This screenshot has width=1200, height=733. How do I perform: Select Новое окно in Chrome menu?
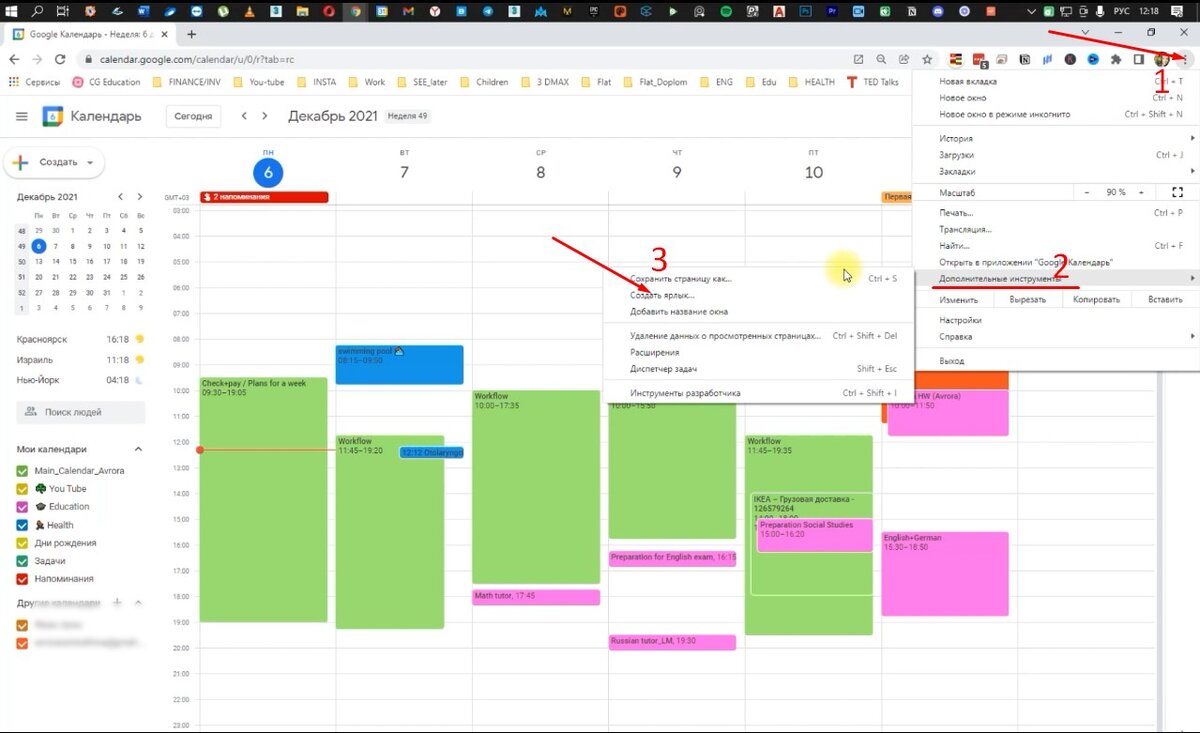1055,98
